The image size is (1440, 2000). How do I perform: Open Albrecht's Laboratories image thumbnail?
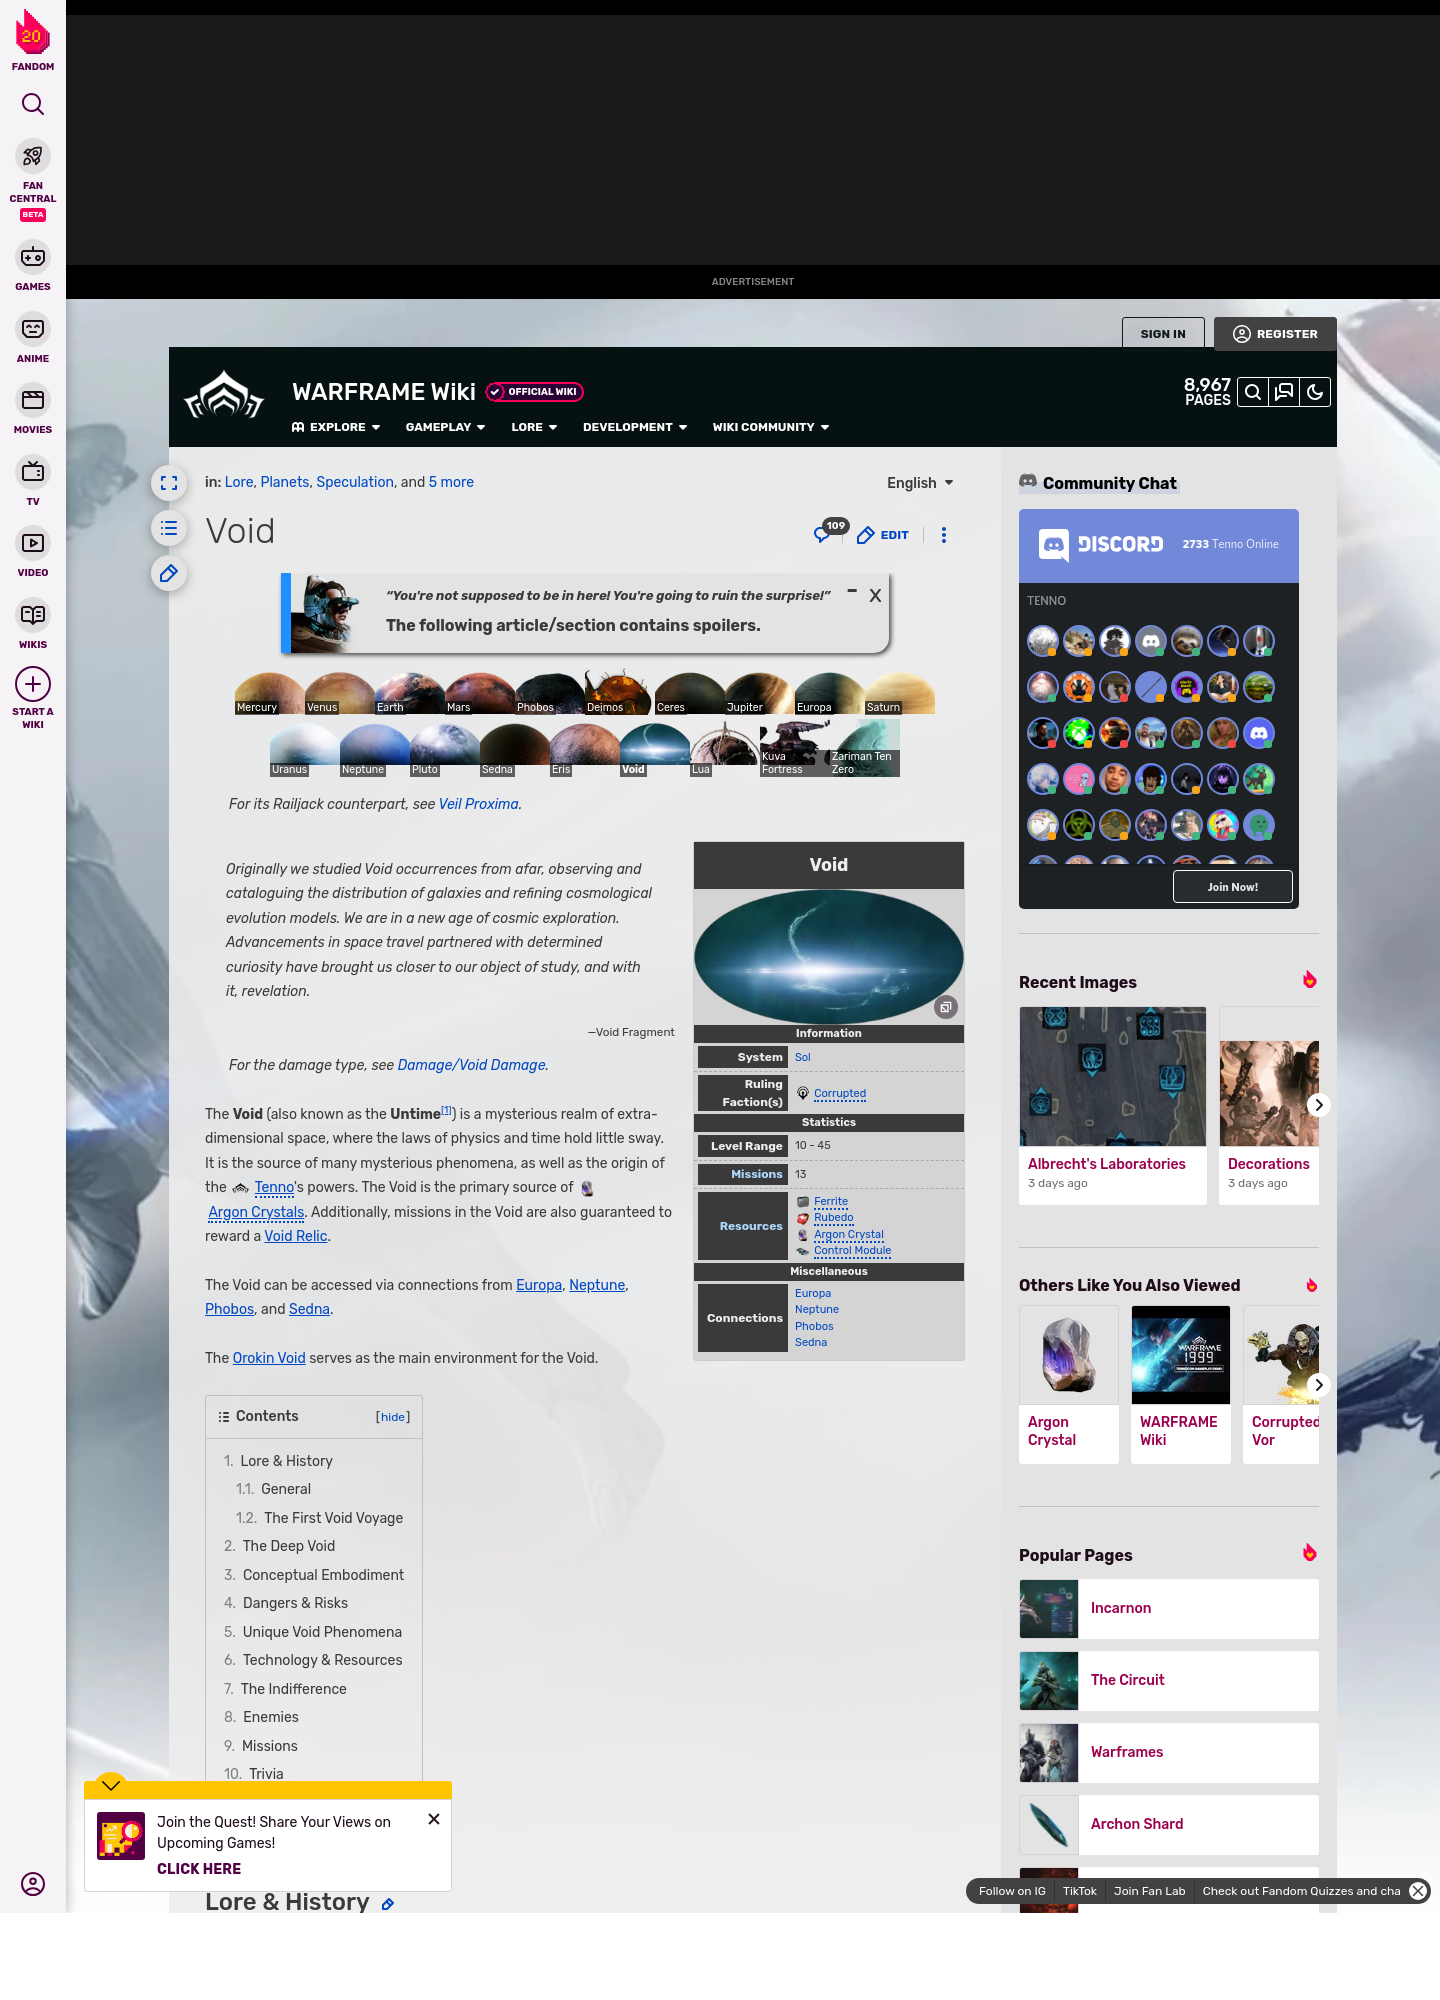click(x=1113, y=1076)
